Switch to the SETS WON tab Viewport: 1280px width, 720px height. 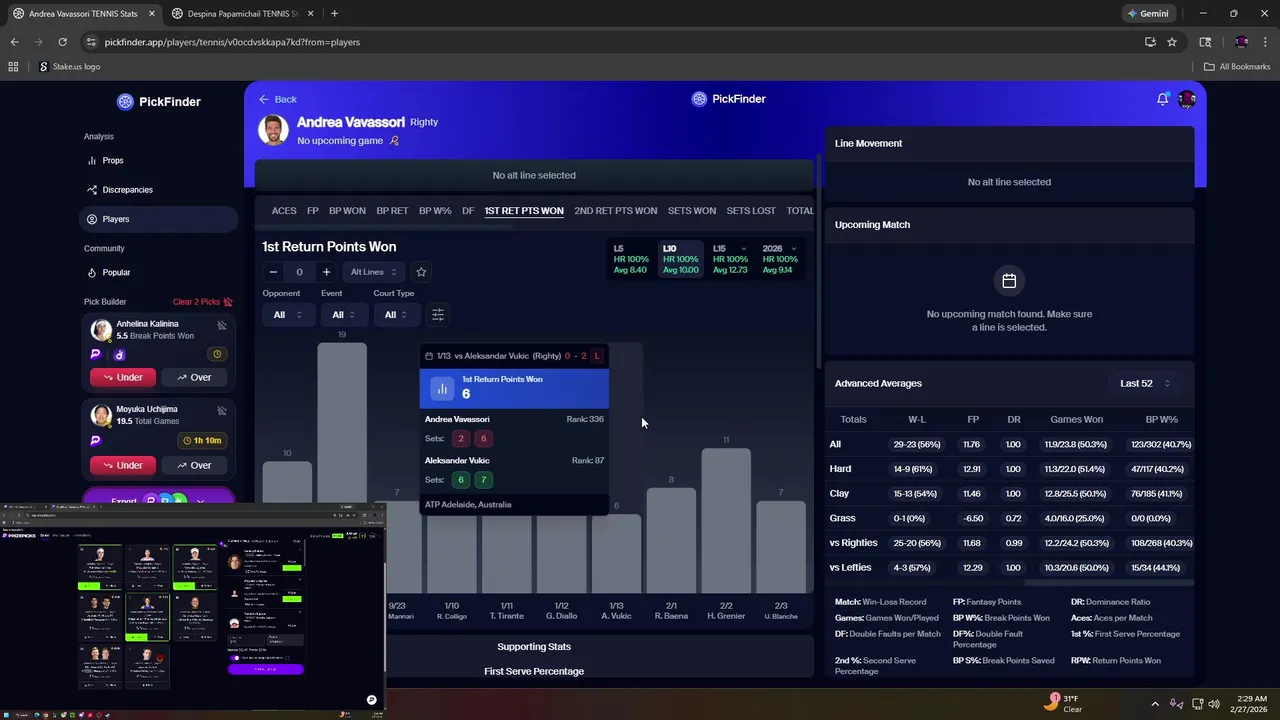pyautogui.click(x=692, y=211)
